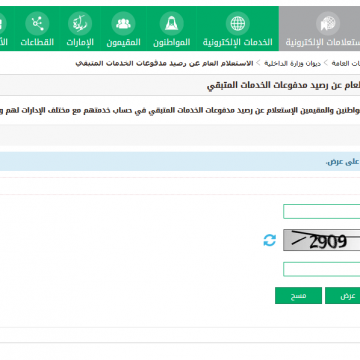Click the blue notice text على عرض

[x=342, y=162]
